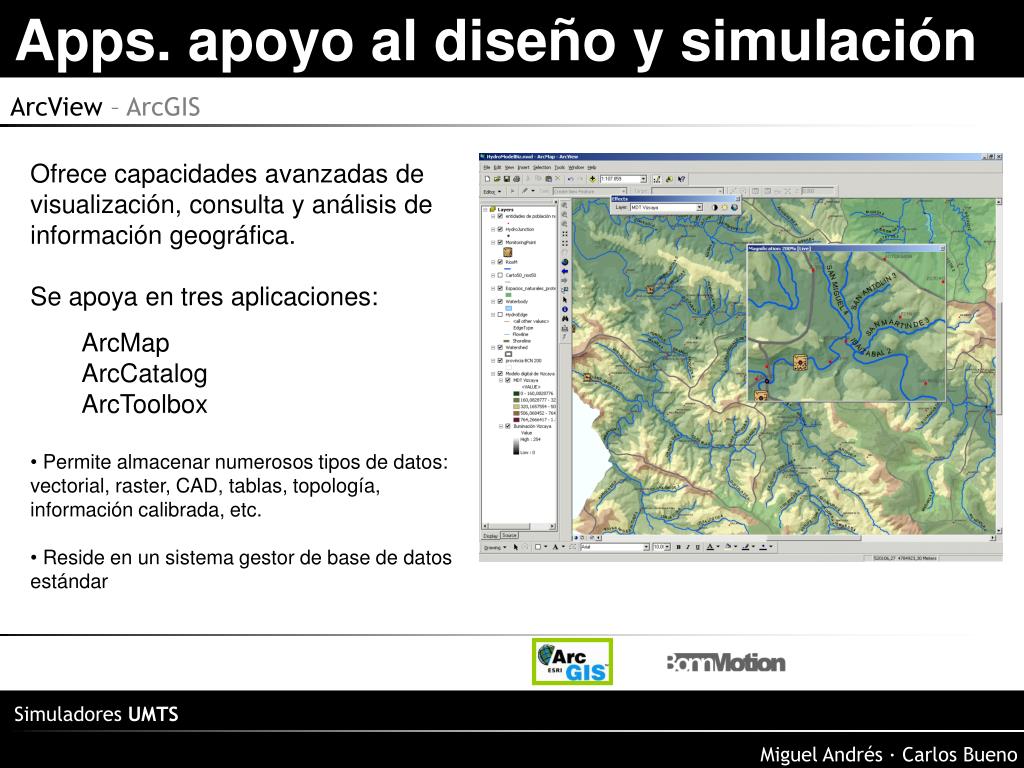This screenshot has width=1024, height=768.
Task: Click the Adjust Brightness sun icon in Effects
Action: (x=724, y=208)
